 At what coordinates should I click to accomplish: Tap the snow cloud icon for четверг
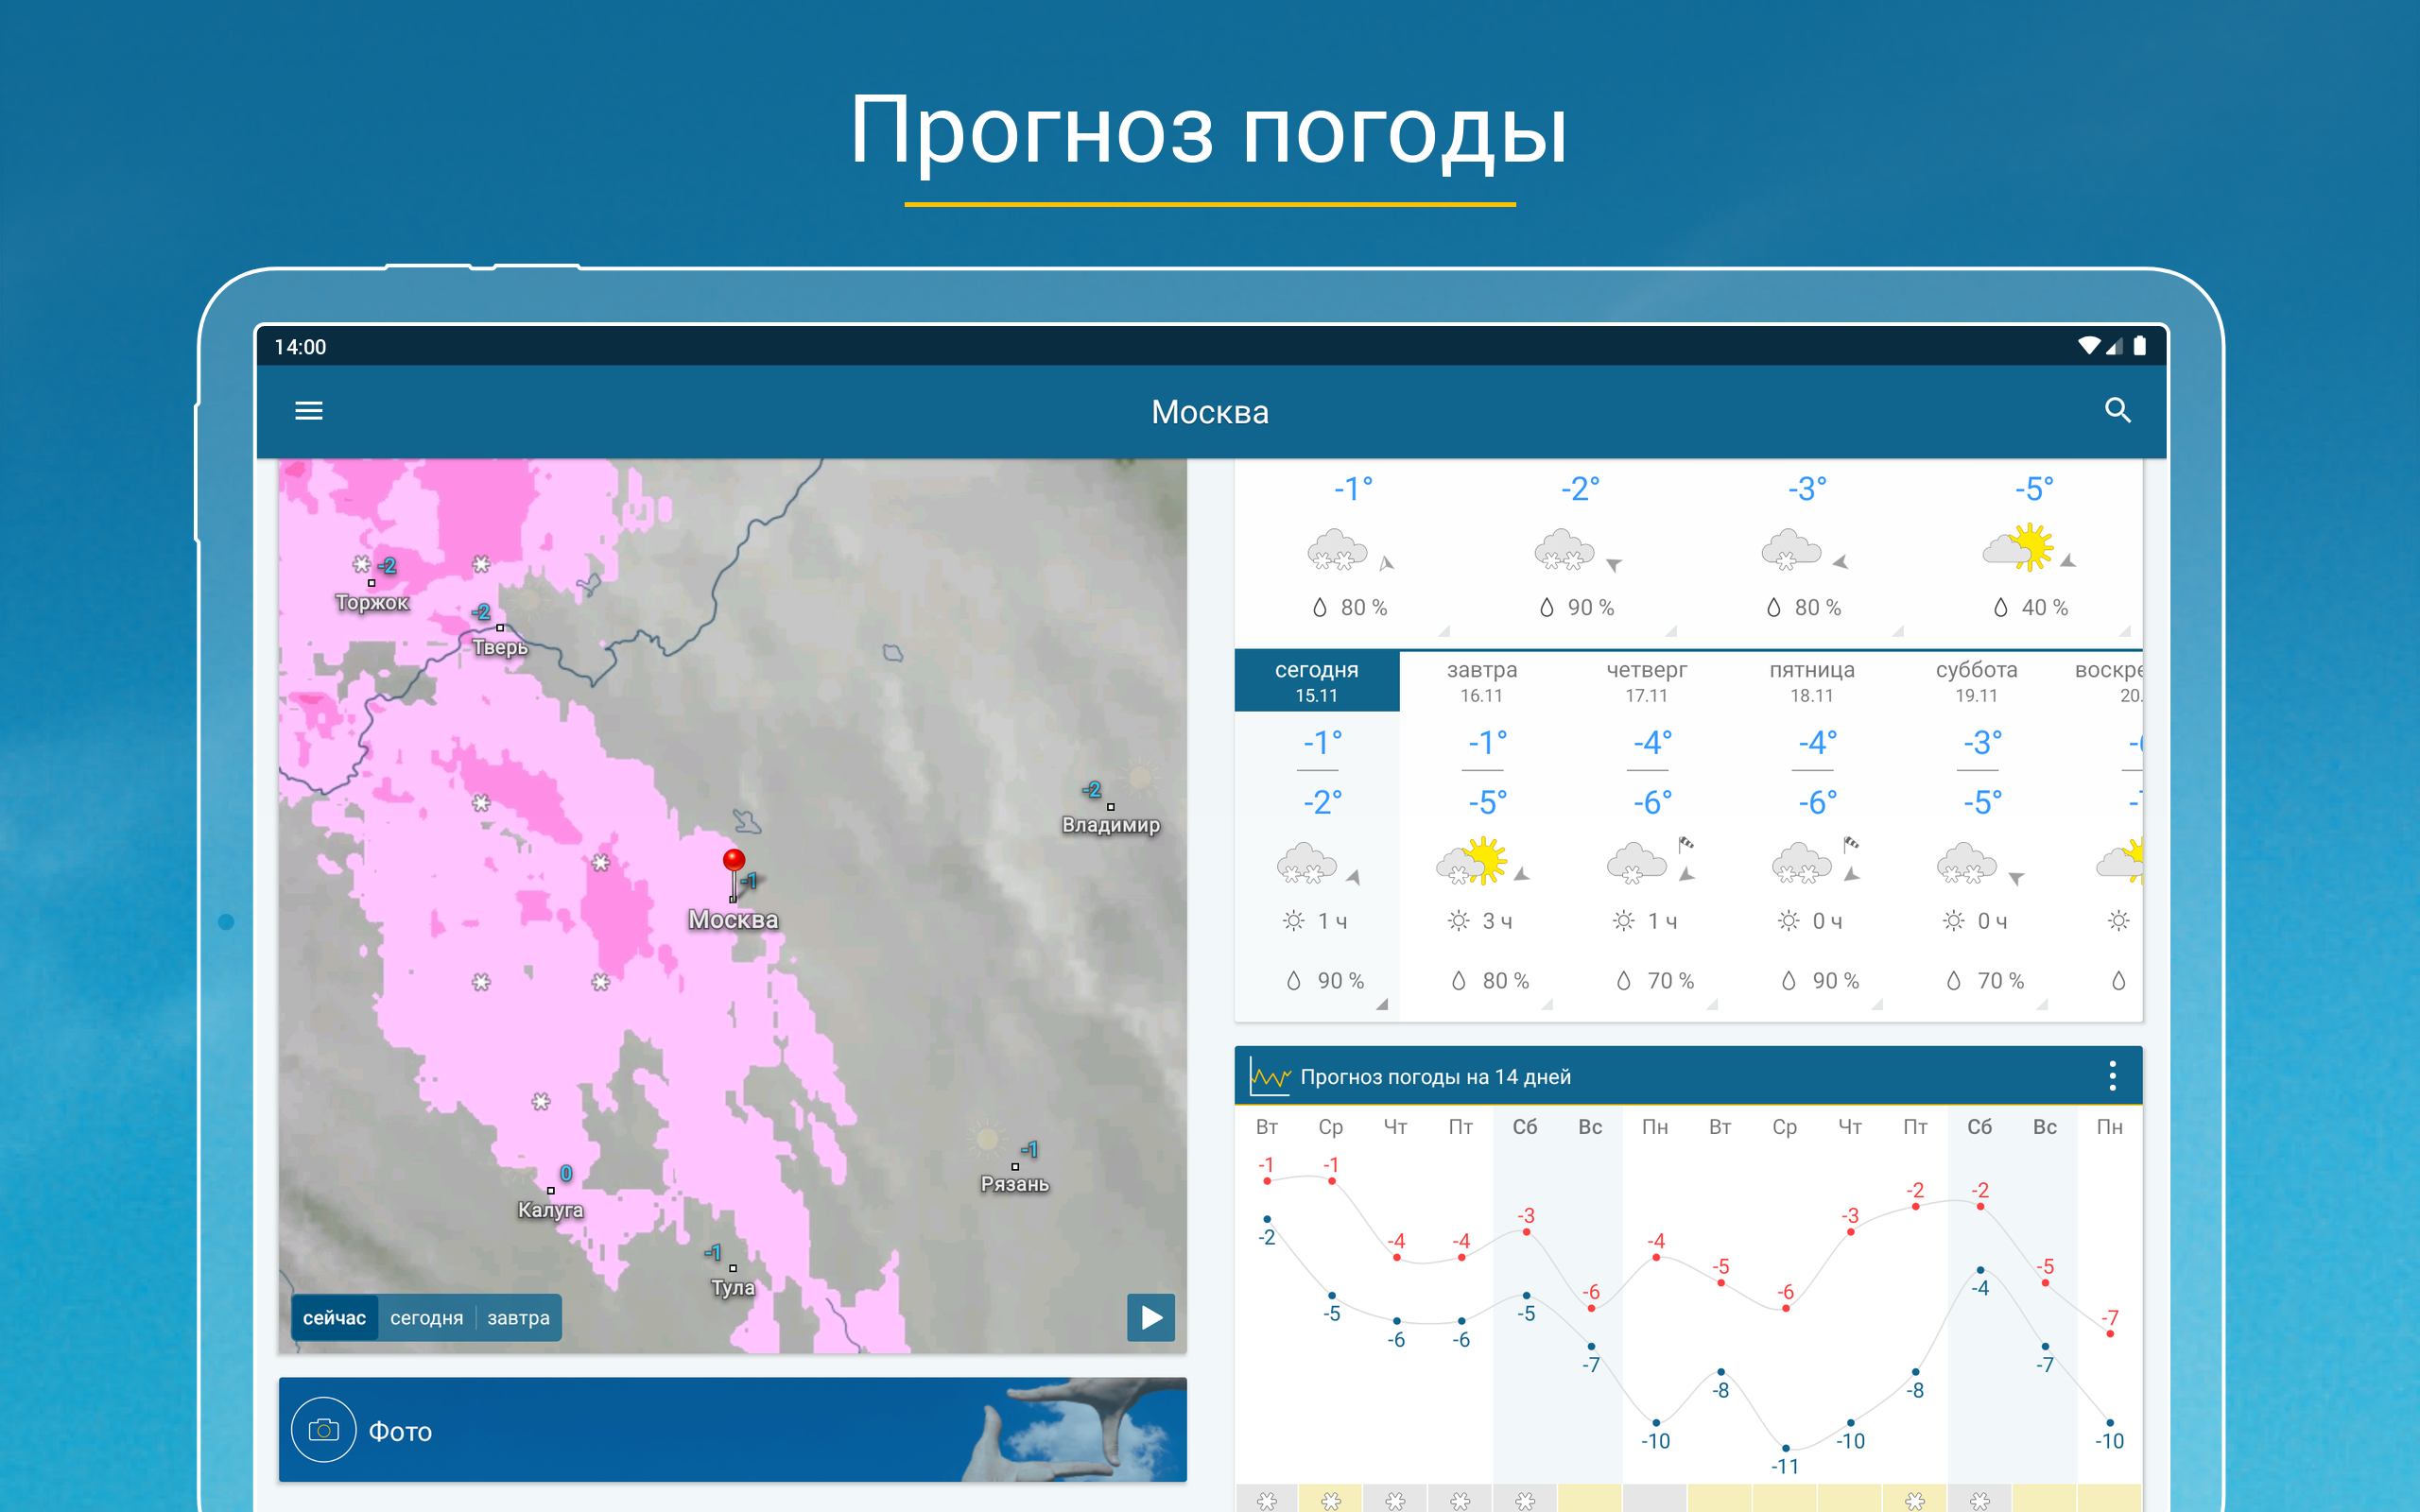pyautogui.click(x=1637, y=862)
